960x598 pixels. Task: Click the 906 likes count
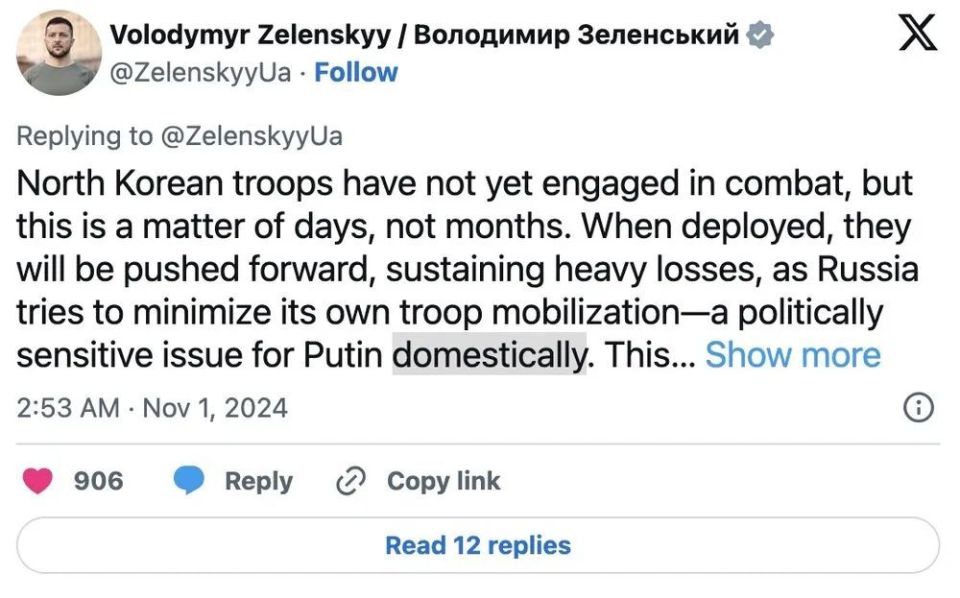pyautogui.click(x=99, y=481)
